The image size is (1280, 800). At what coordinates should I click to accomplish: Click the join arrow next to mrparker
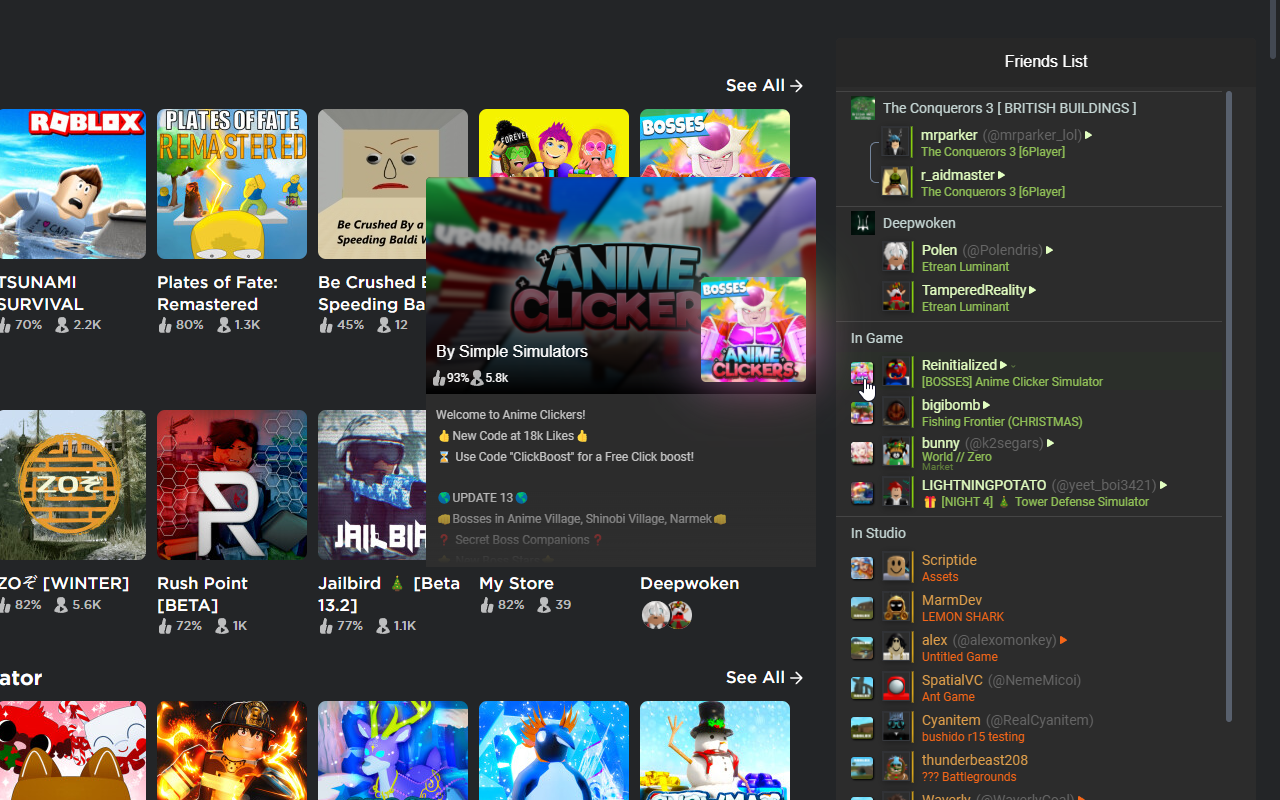(1089, 135)
